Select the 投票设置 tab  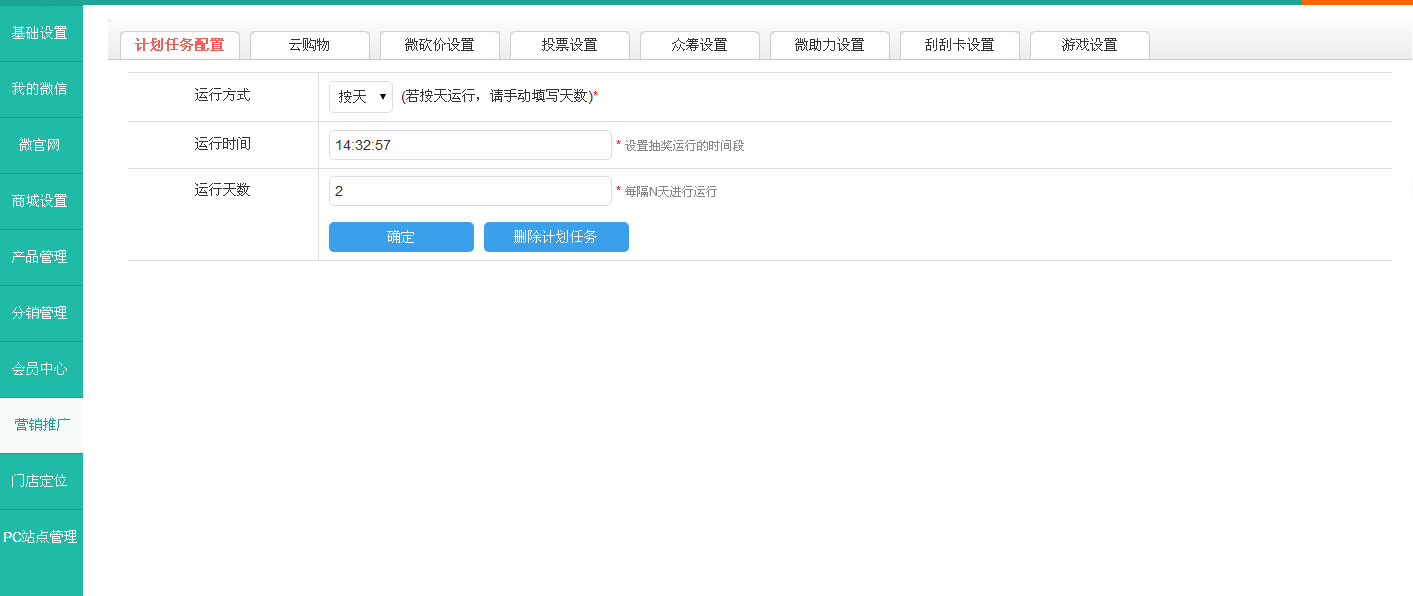[x=570, y=45]
